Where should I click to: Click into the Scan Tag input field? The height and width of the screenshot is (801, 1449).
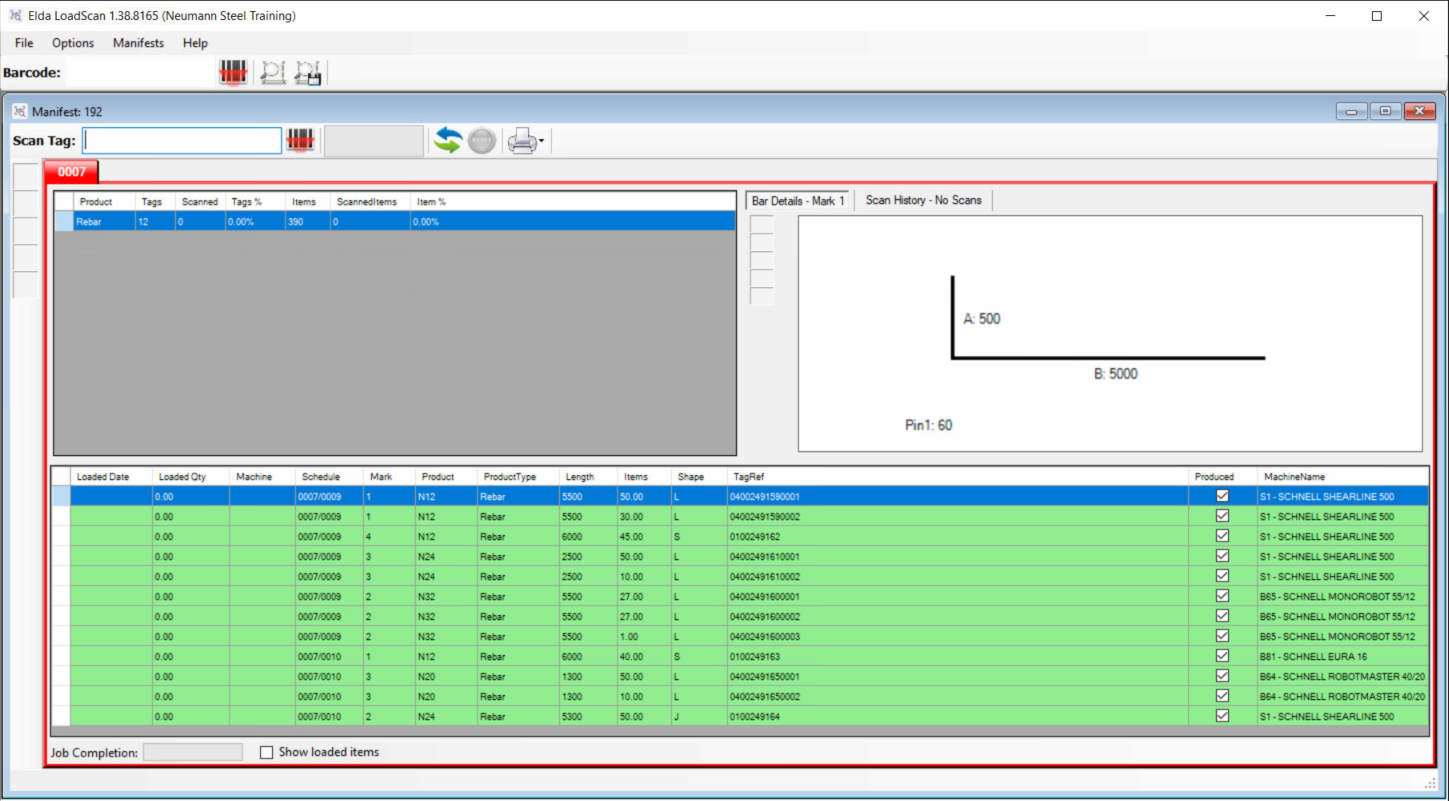[182, 141]
